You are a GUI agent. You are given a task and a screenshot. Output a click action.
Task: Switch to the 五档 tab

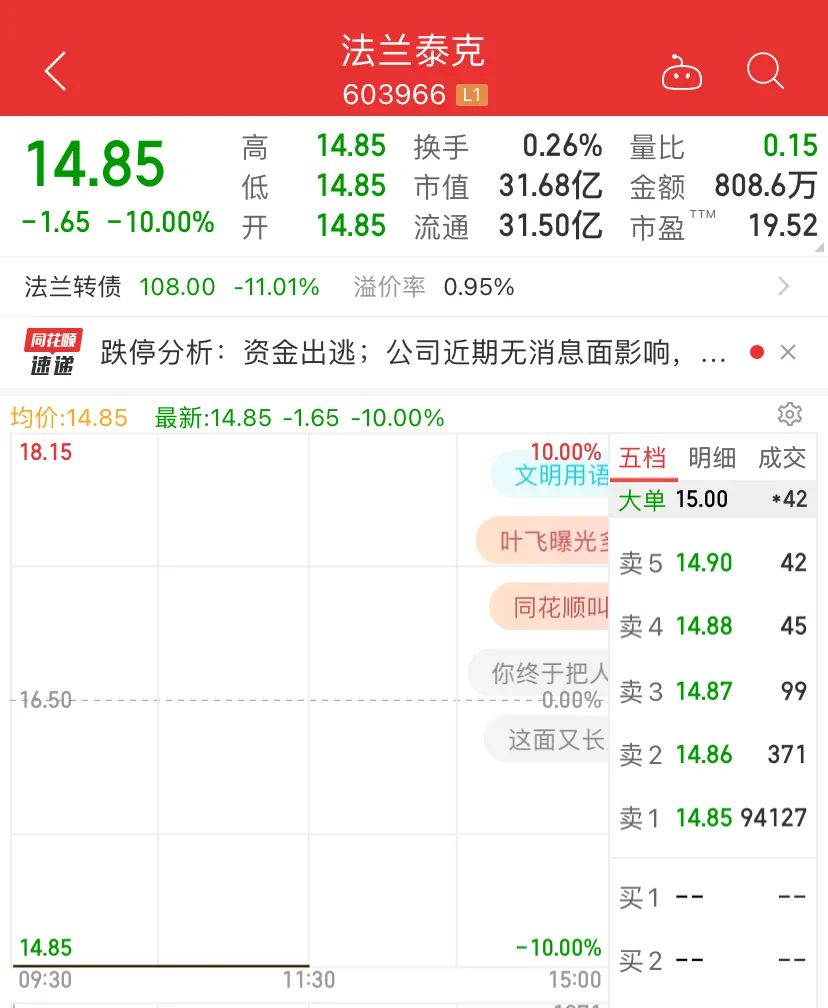point(642,458)
